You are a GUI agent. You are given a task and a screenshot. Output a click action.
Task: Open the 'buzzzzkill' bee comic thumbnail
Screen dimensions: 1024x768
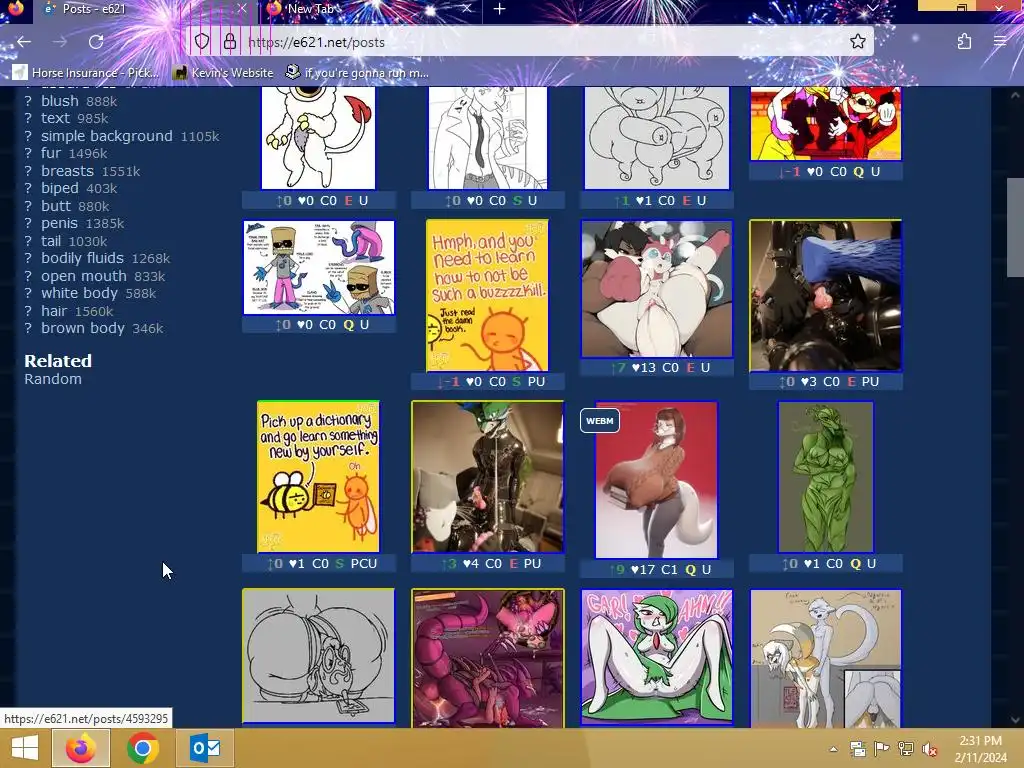click(487, 295)
